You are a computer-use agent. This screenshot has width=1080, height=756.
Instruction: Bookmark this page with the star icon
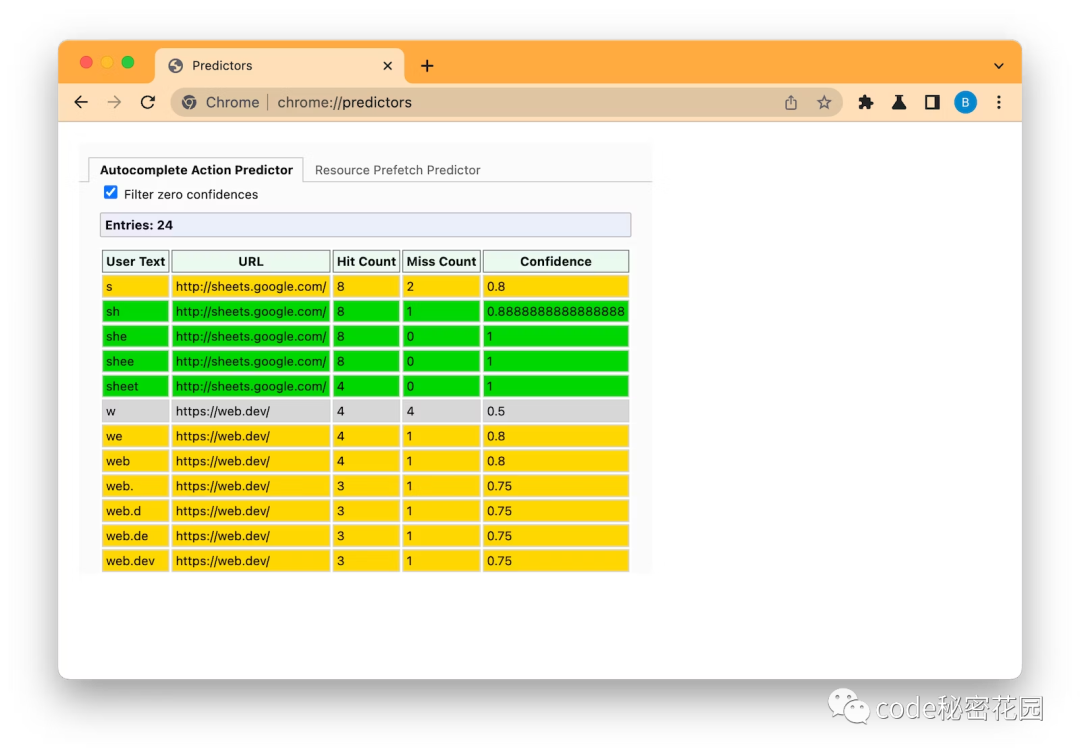(x=824, y=102)
